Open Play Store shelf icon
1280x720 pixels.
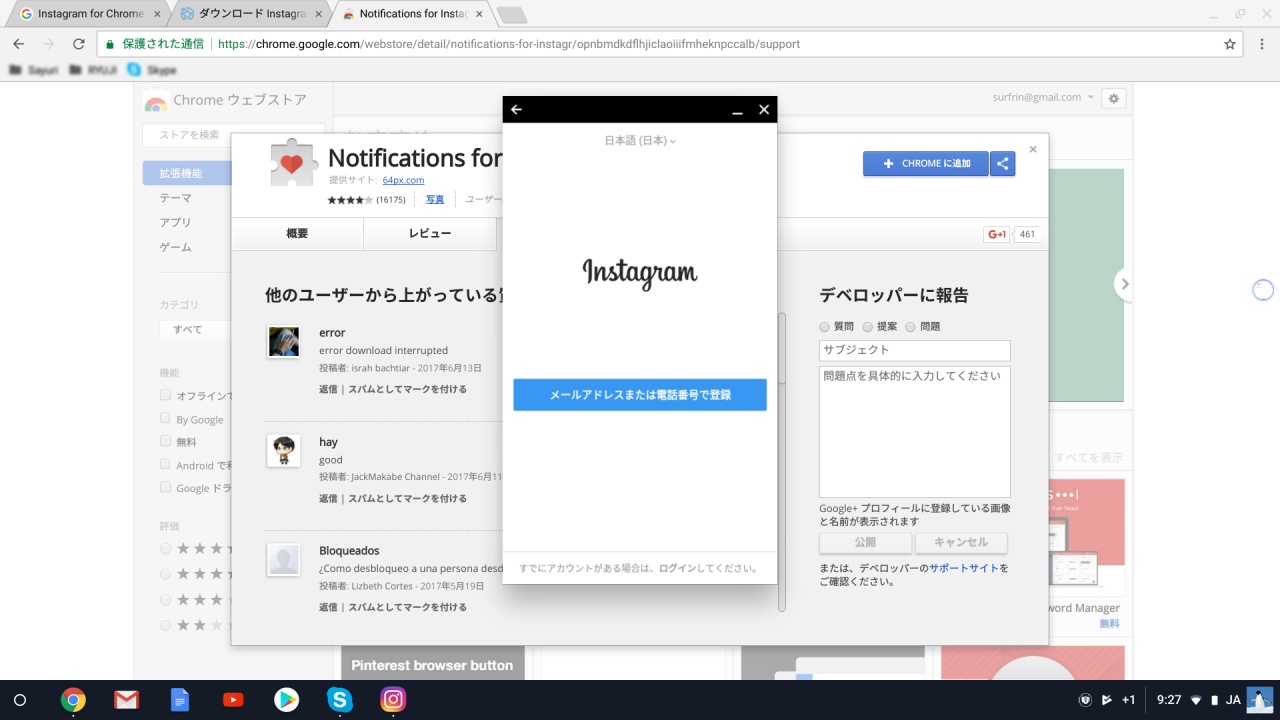pos(286,700)
